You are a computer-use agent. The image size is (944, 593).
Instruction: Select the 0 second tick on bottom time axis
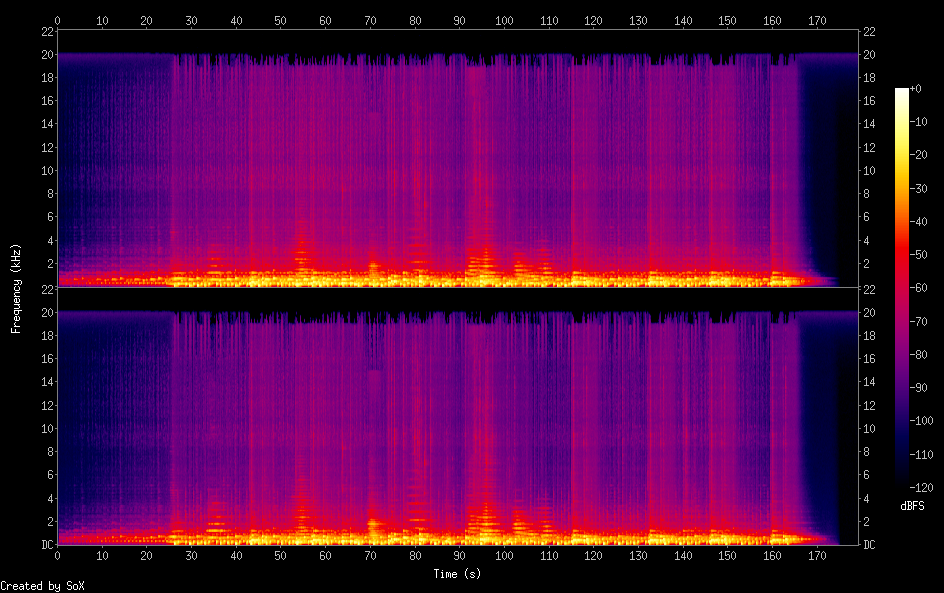58,556
